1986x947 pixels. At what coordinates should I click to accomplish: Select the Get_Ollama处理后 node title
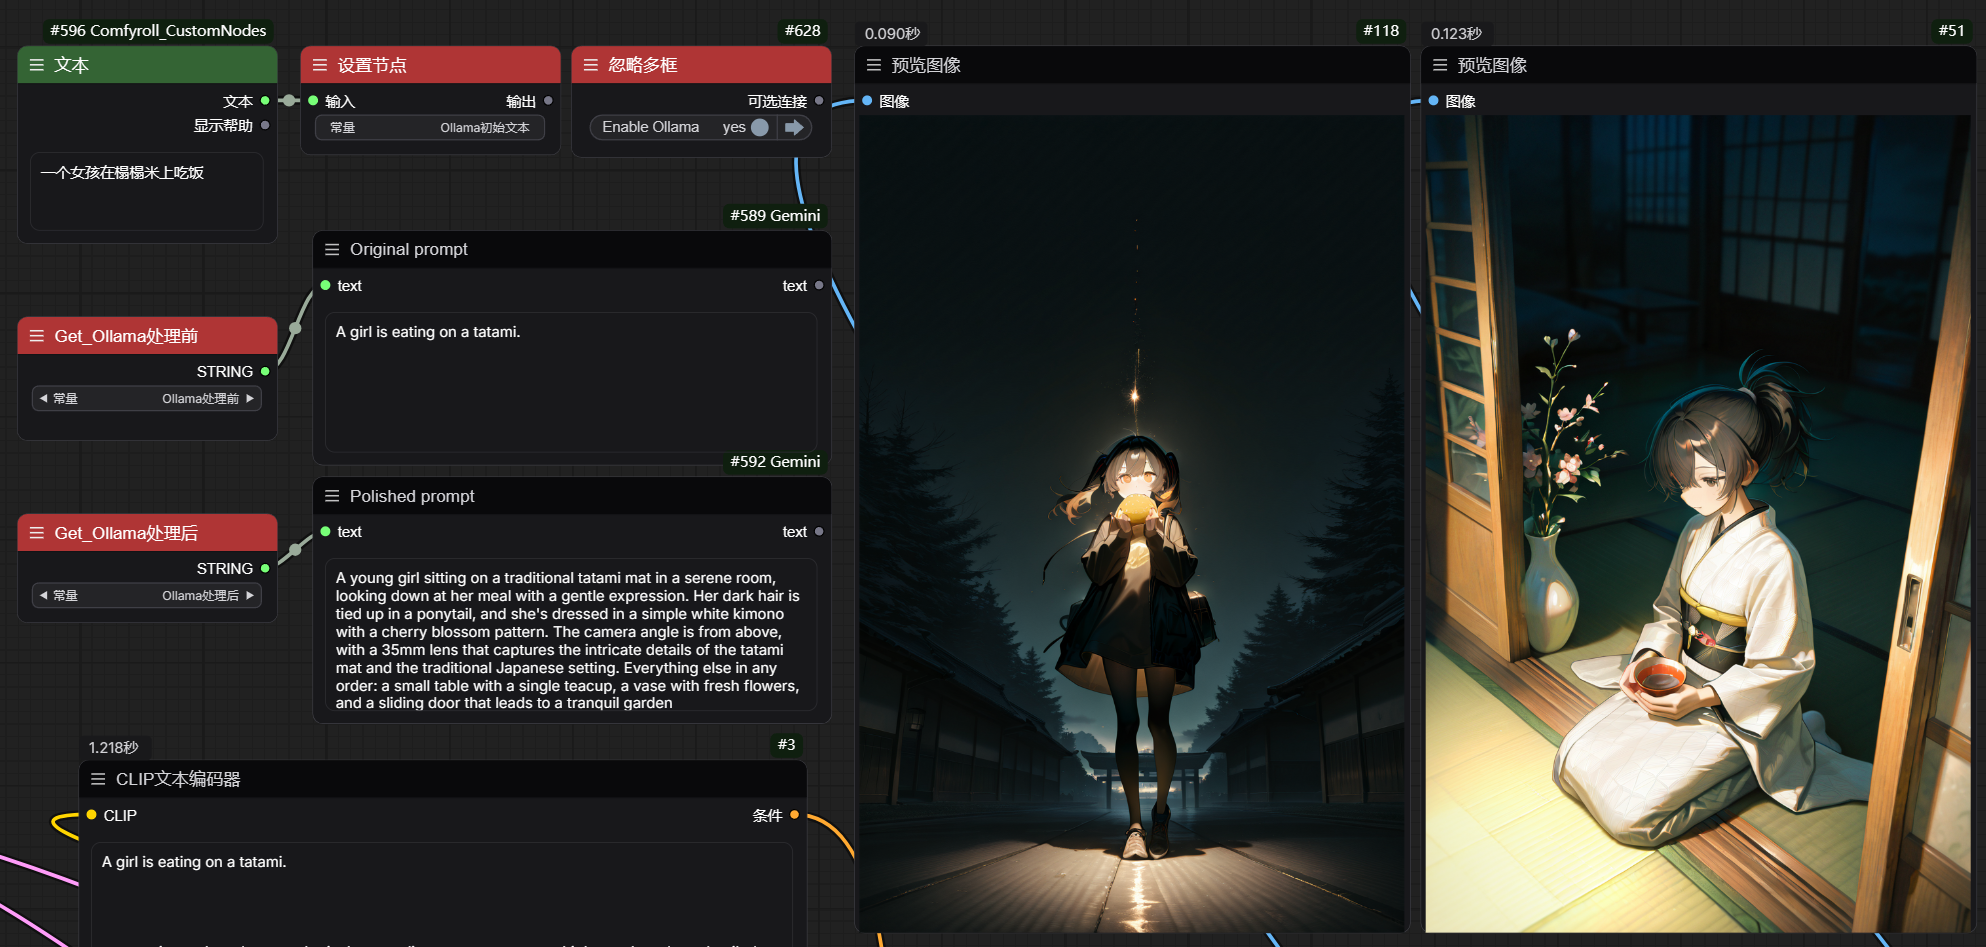pyautogui.click(x=126, y=533)
